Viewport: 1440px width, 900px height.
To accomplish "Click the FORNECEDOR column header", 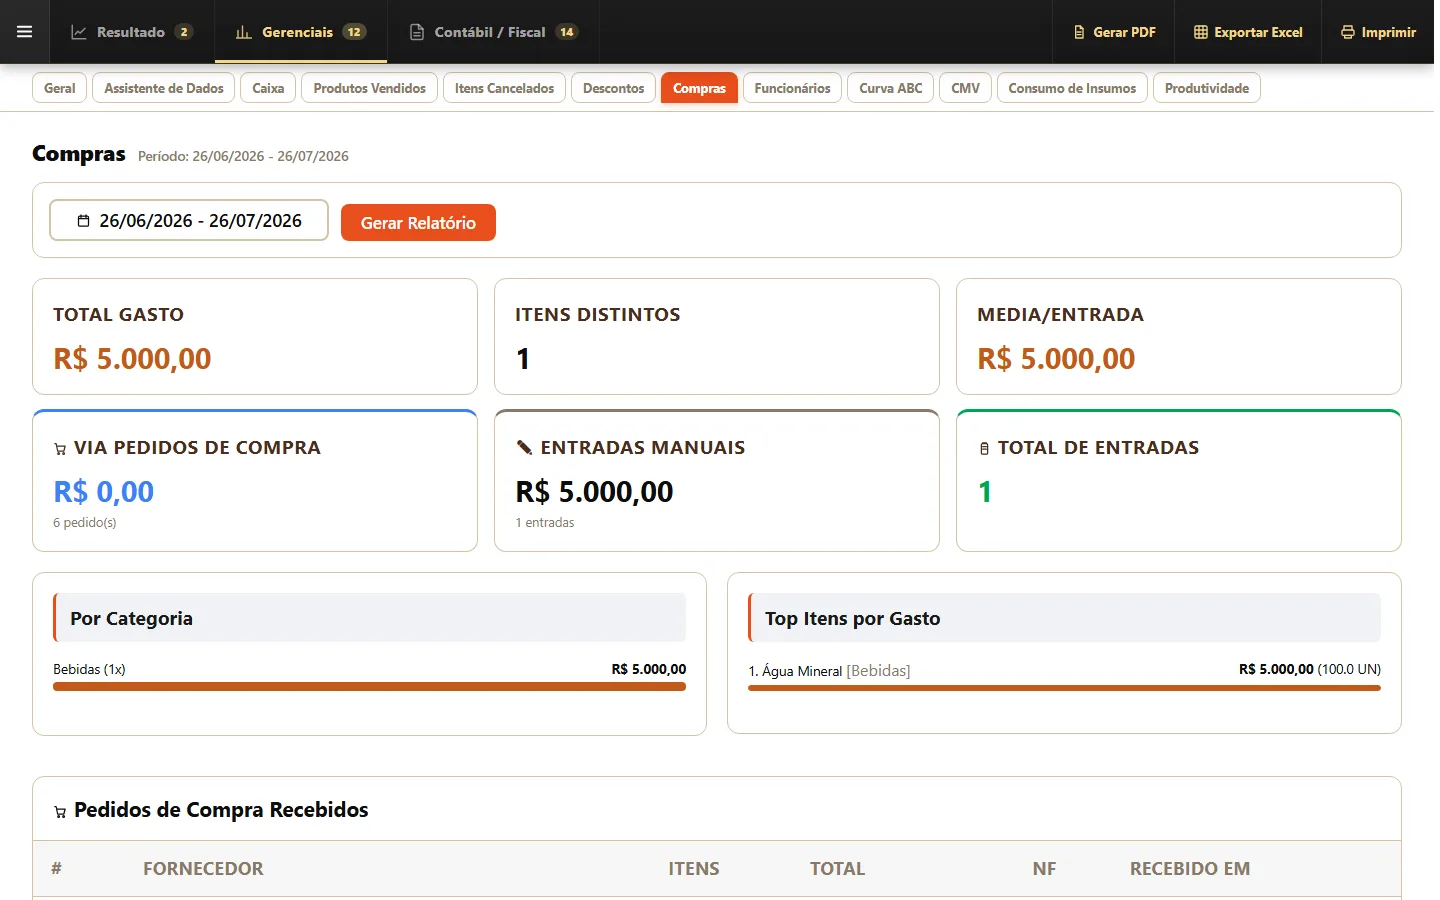I will pos(203,868).
